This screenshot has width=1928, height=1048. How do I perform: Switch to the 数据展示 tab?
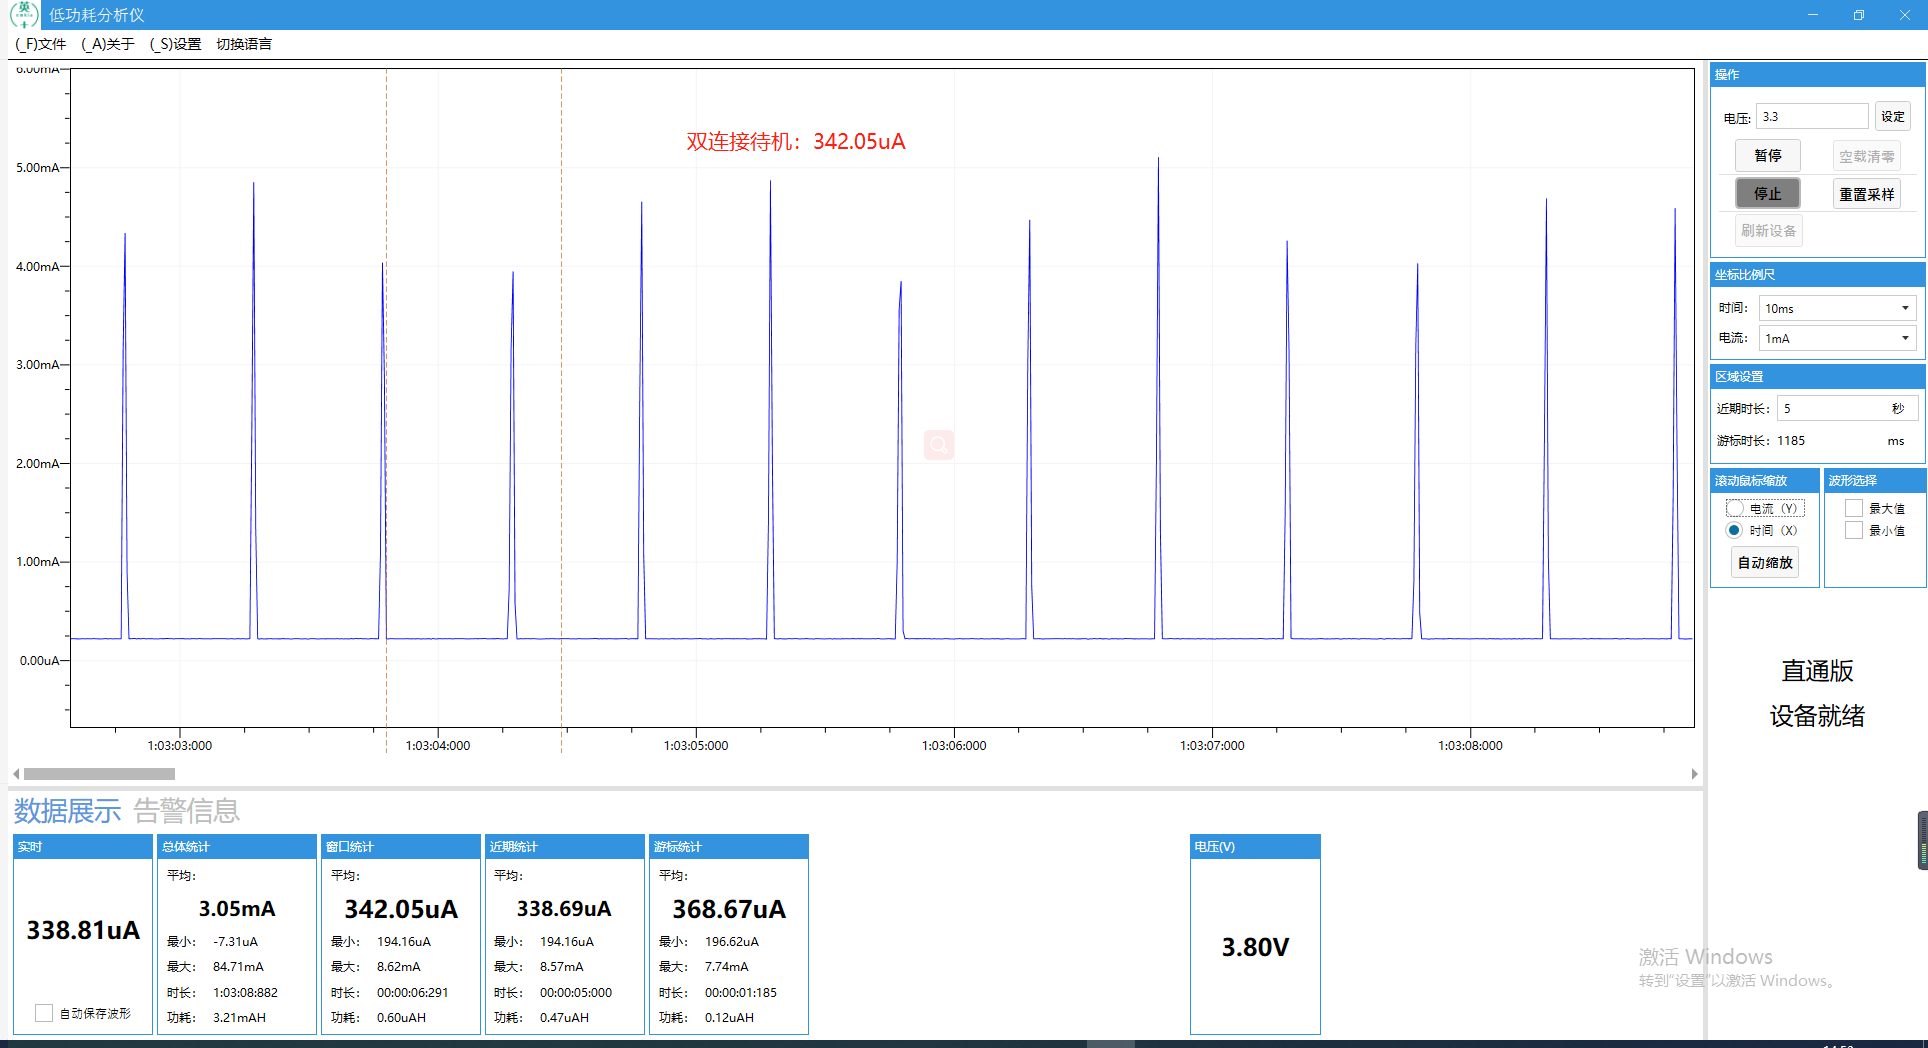click(67, 810)
